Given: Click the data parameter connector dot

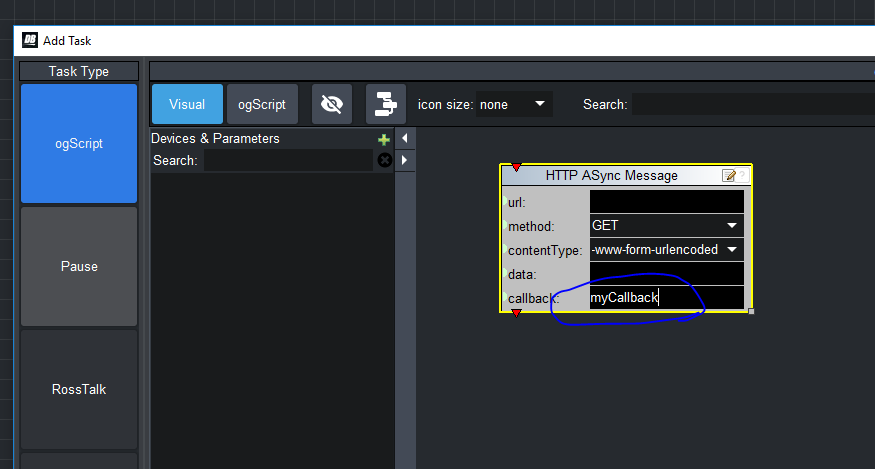Looking at the screenshot, I should [504, 272].
